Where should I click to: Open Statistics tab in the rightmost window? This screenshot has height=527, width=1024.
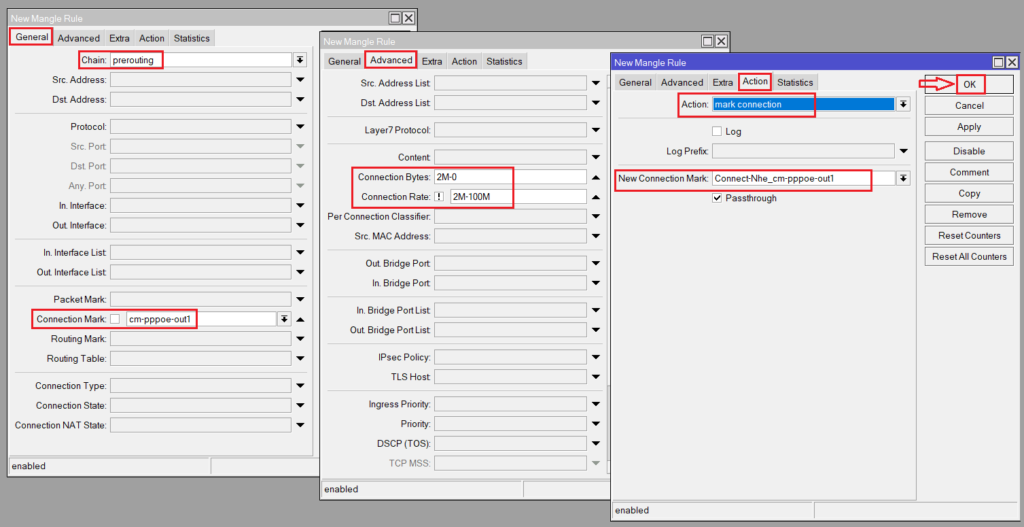tap(795, 82)
